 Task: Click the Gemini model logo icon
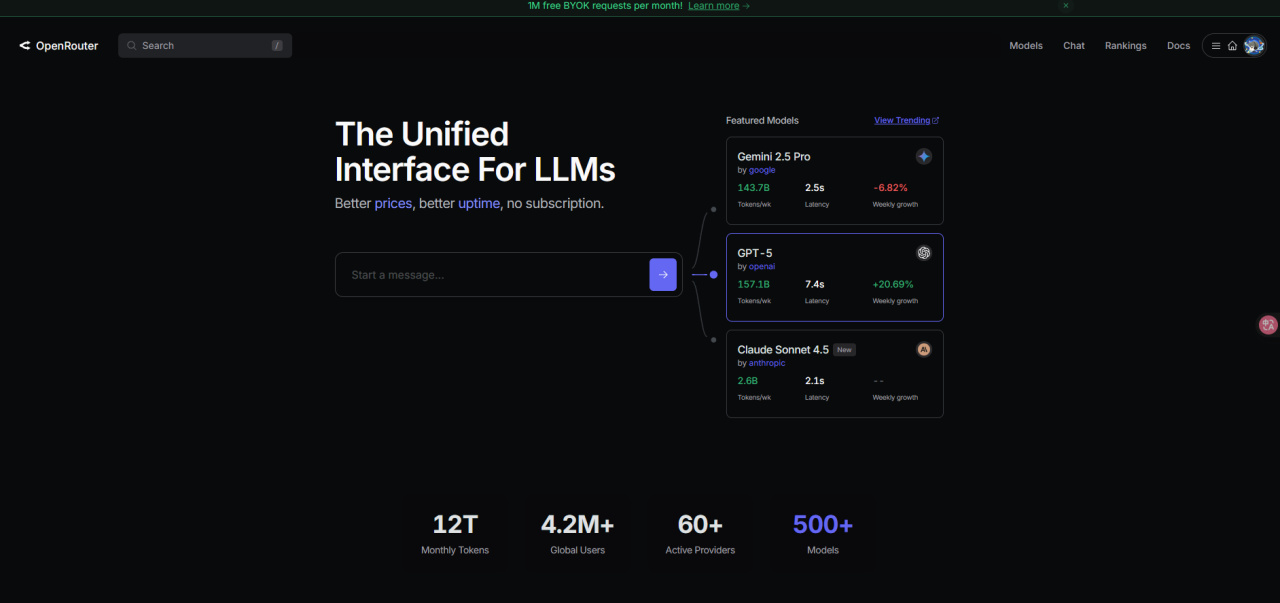(924, 157)
